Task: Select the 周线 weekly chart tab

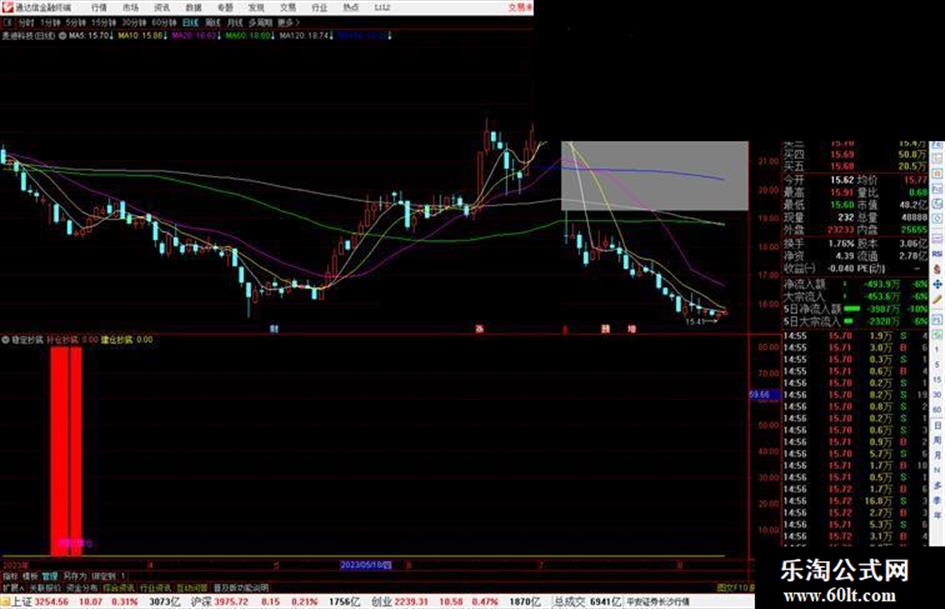Action: point(213,22)
